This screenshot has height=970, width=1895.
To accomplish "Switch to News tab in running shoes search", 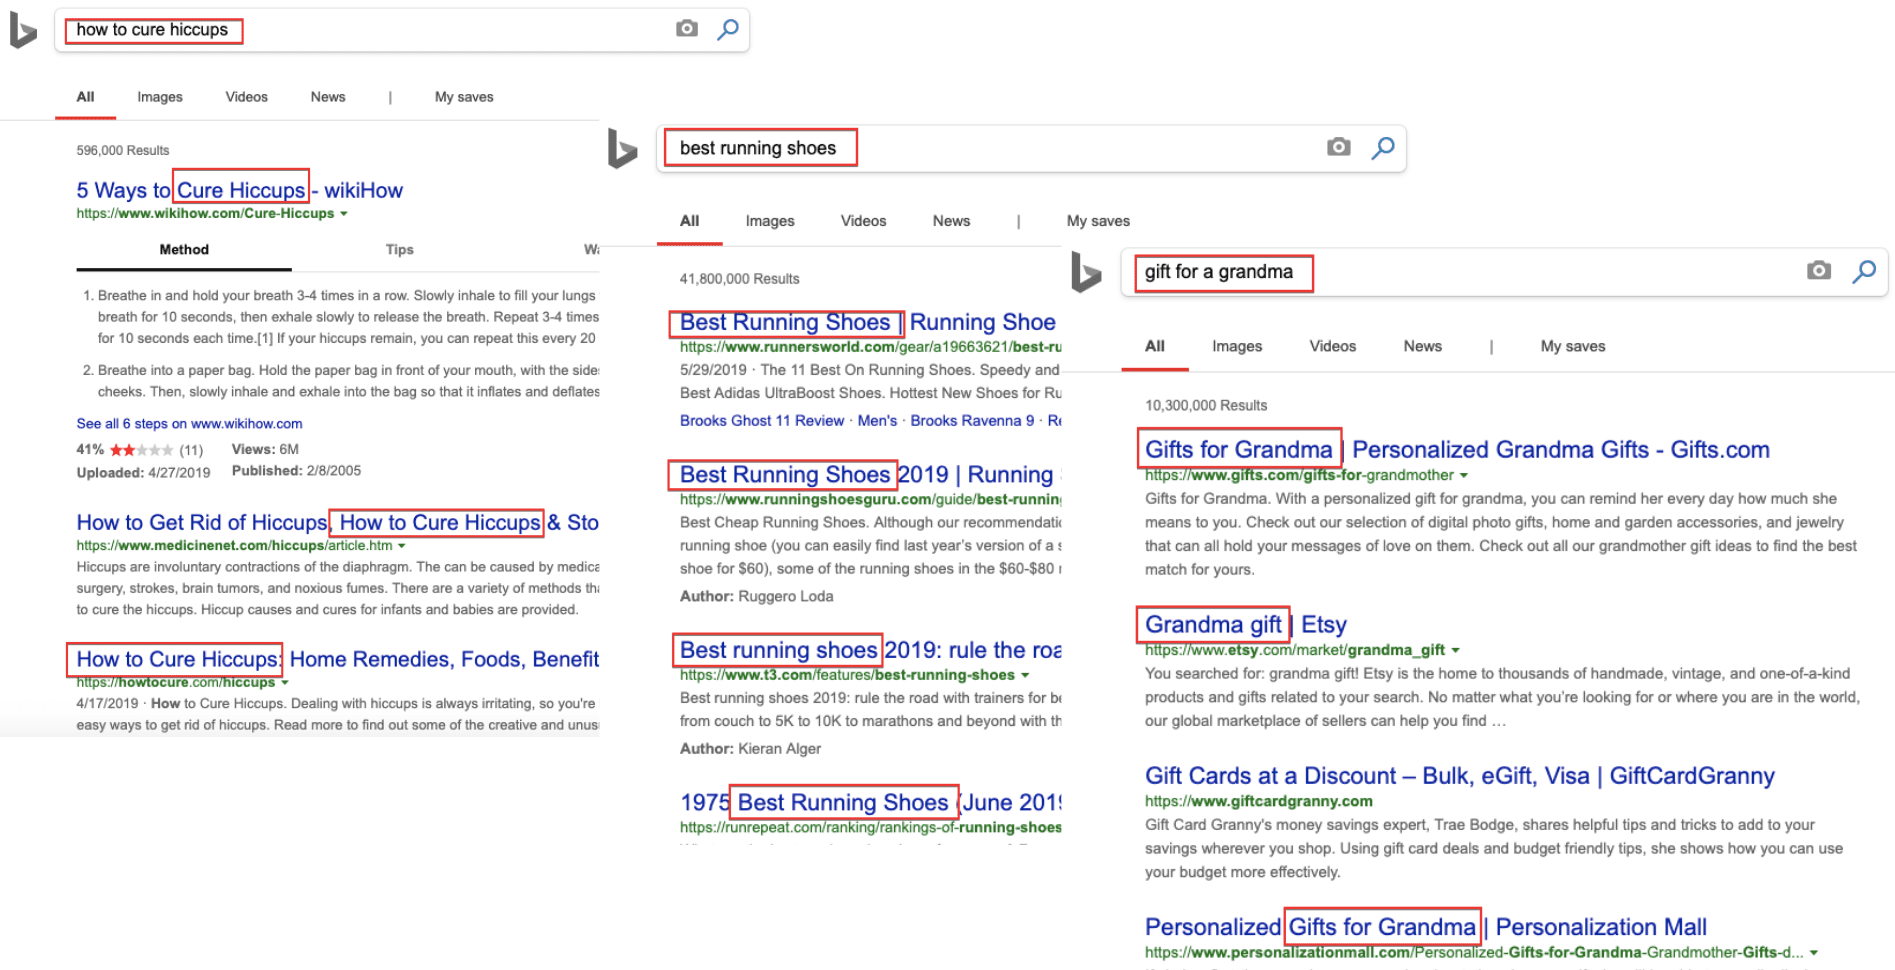I will tap(951, 221).
